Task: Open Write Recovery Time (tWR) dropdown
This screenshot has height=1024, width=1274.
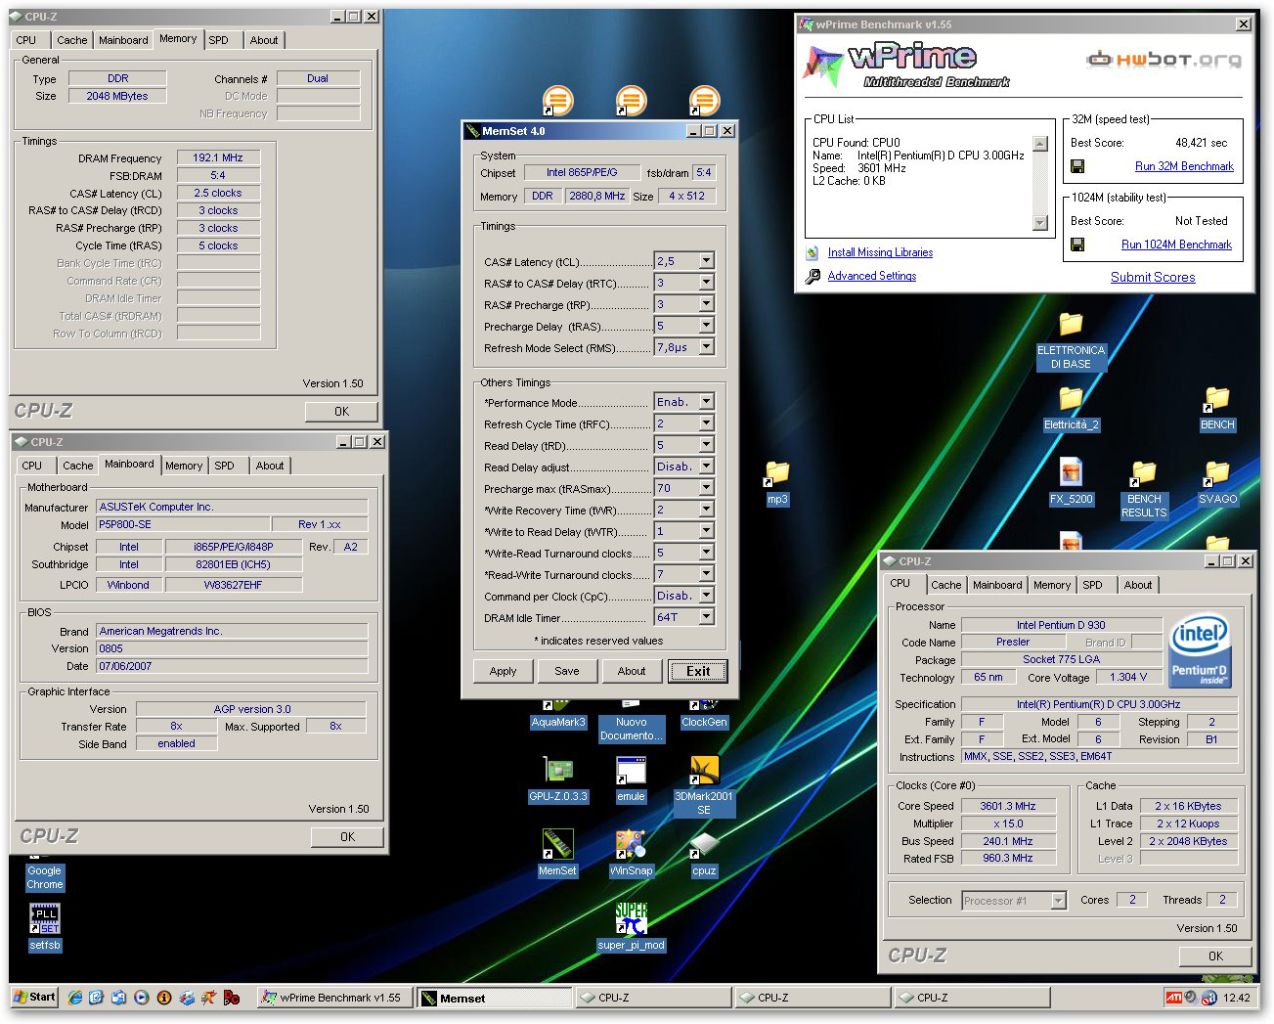Action: click(706, 509)
